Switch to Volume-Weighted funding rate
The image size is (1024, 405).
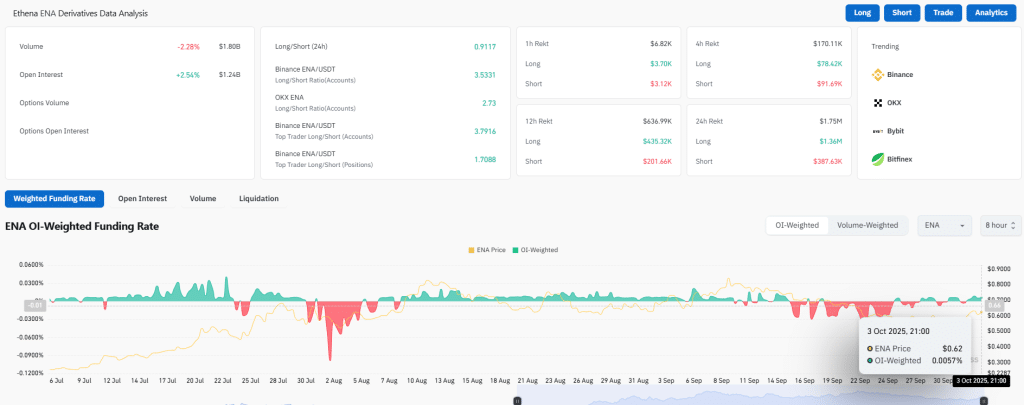pos(867,226)
